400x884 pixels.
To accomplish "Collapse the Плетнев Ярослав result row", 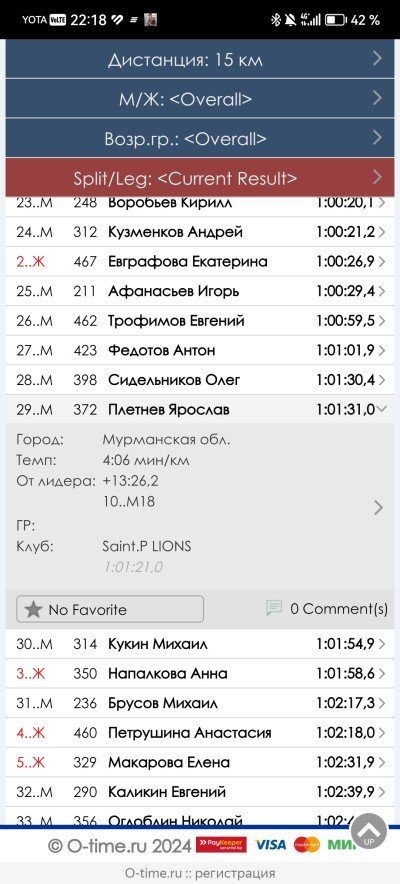I will pos(200,409).
